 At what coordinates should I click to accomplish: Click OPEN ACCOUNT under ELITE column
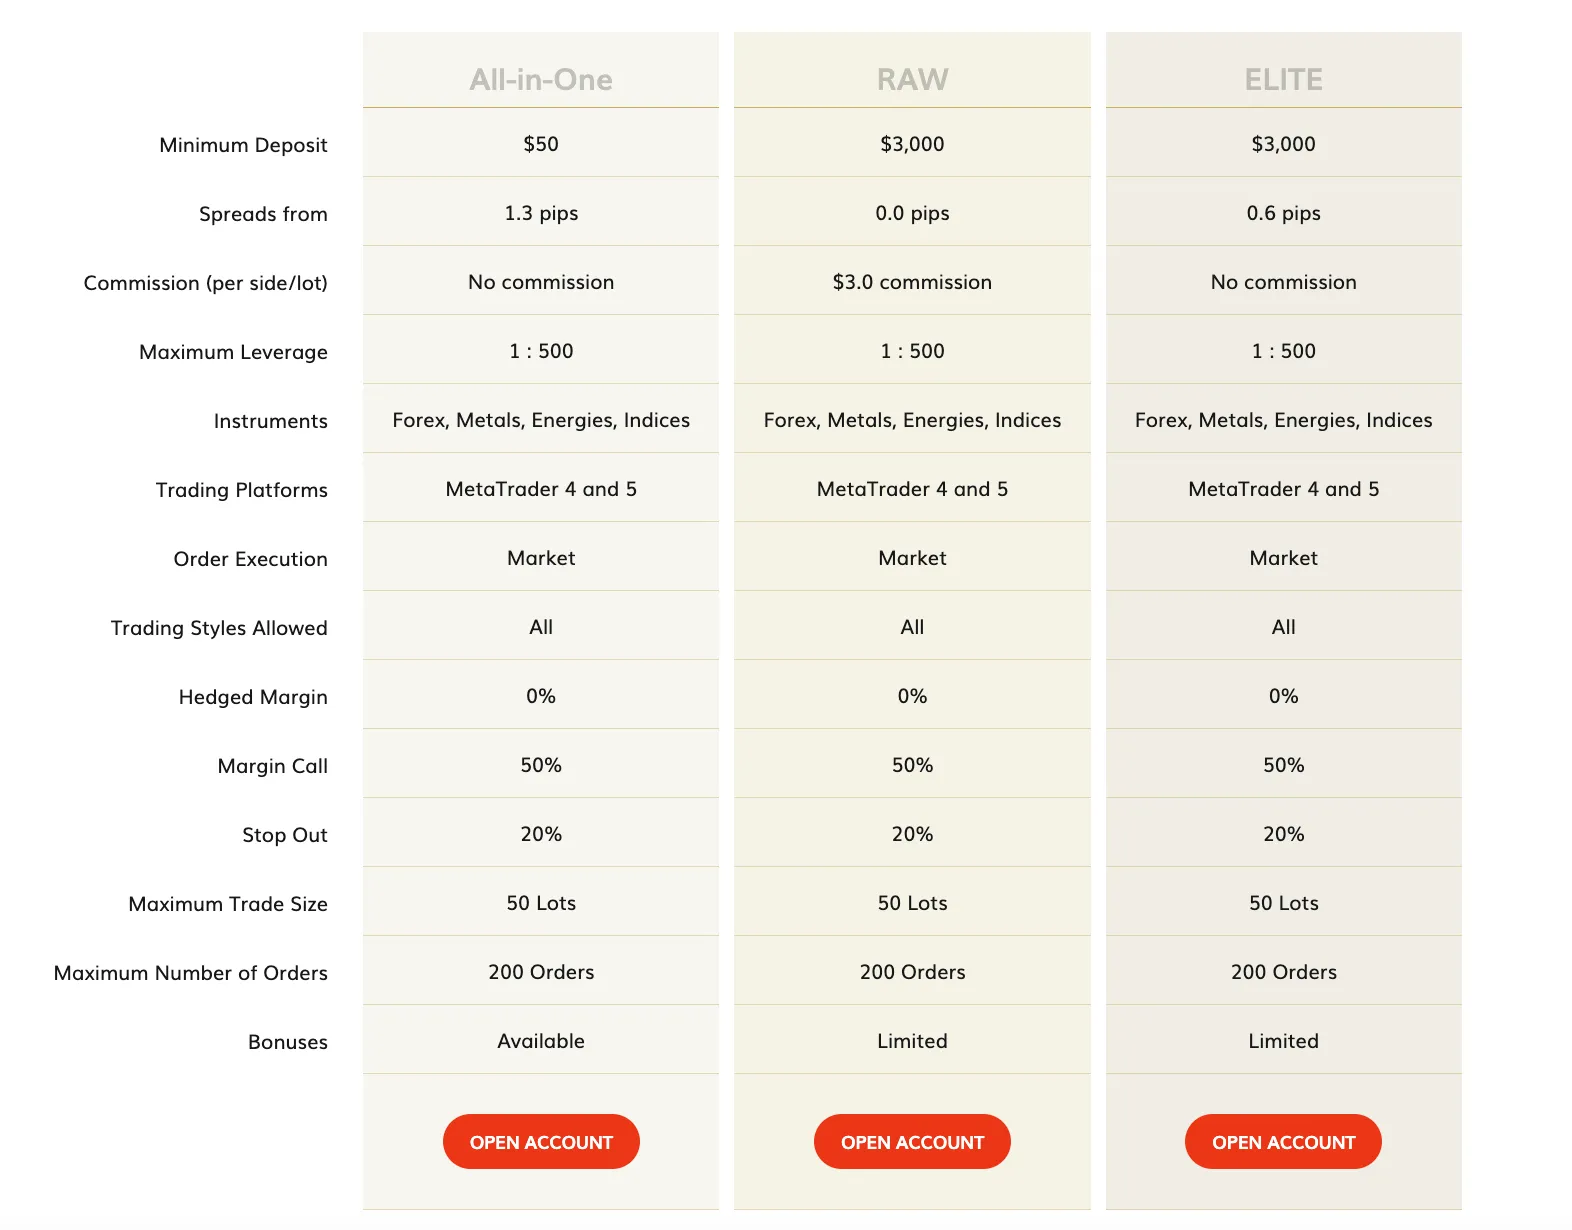1283,1141
